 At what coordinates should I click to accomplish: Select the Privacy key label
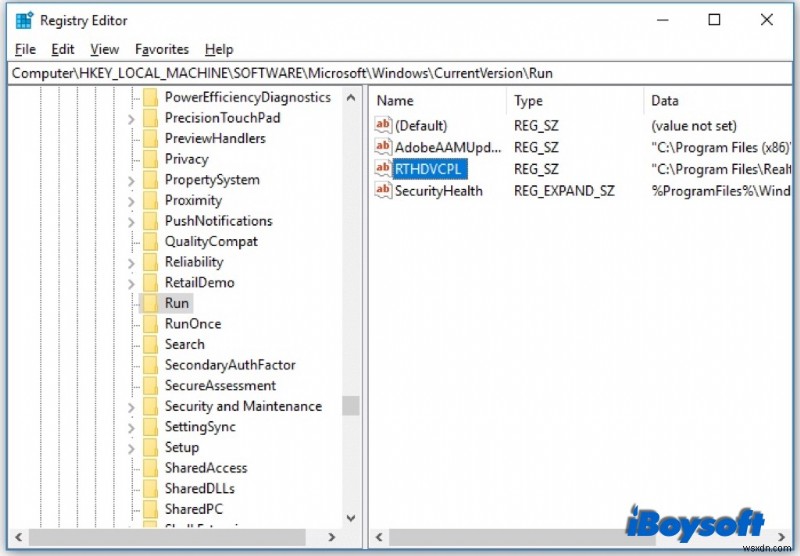(x=186, y=159)
